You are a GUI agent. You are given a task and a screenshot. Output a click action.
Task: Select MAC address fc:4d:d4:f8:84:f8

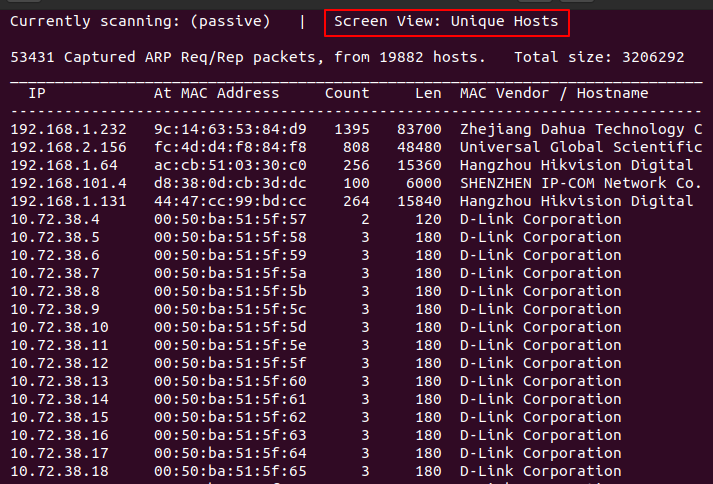tap(230, 147)
